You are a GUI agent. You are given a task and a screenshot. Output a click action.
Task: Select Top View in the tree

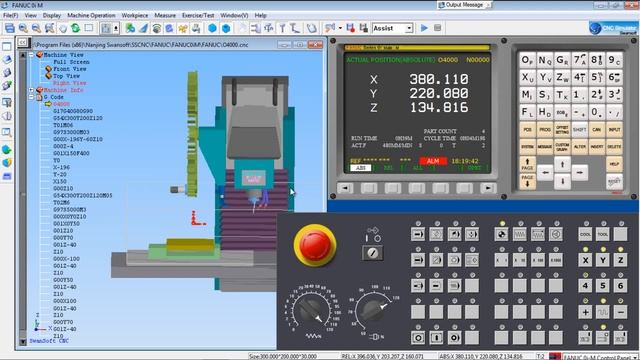[x=66, y=76]
